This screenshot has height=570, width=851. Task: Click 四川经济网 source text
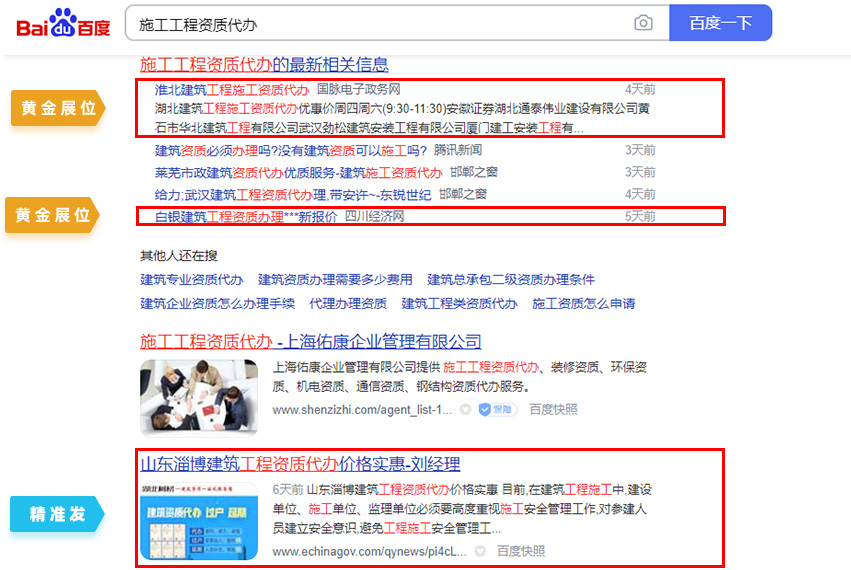[x=374, y=217]
